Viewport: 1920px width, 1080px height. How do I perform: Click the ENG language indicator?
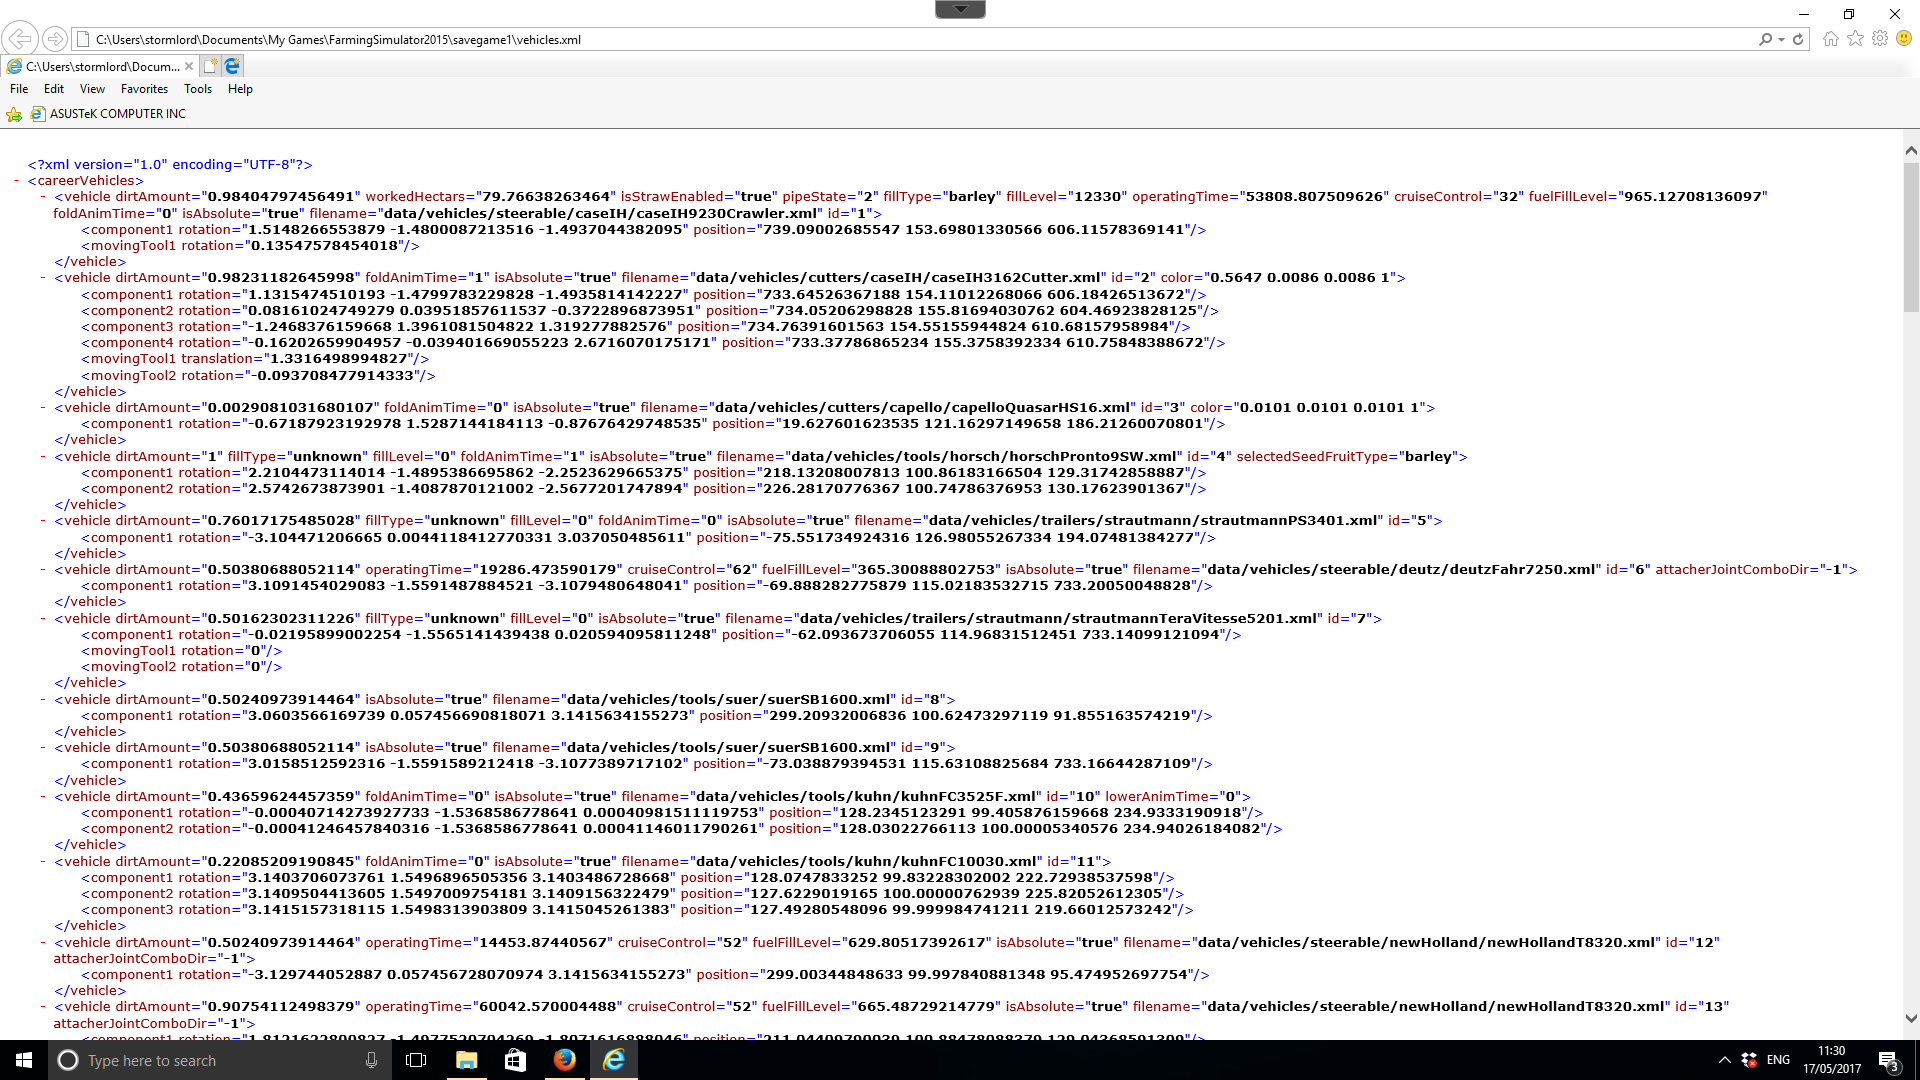[1778, 1060]
